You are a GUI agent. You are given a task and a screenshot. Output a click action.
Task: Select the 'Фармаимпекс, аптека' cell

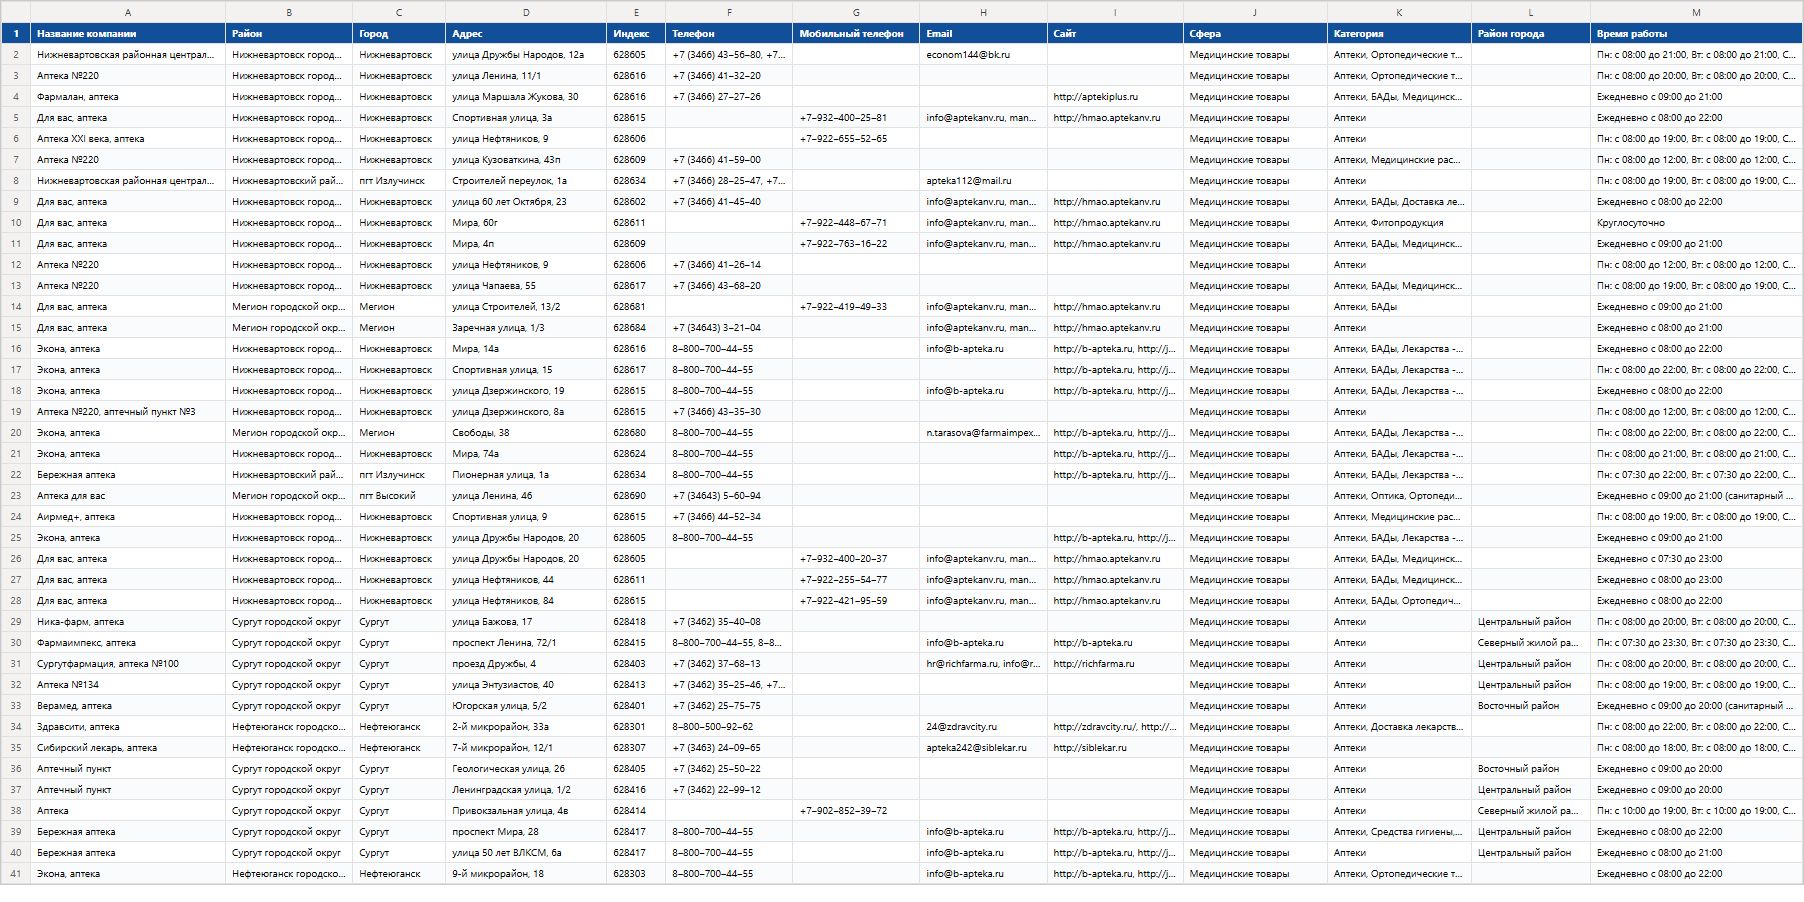pos(128,643)
